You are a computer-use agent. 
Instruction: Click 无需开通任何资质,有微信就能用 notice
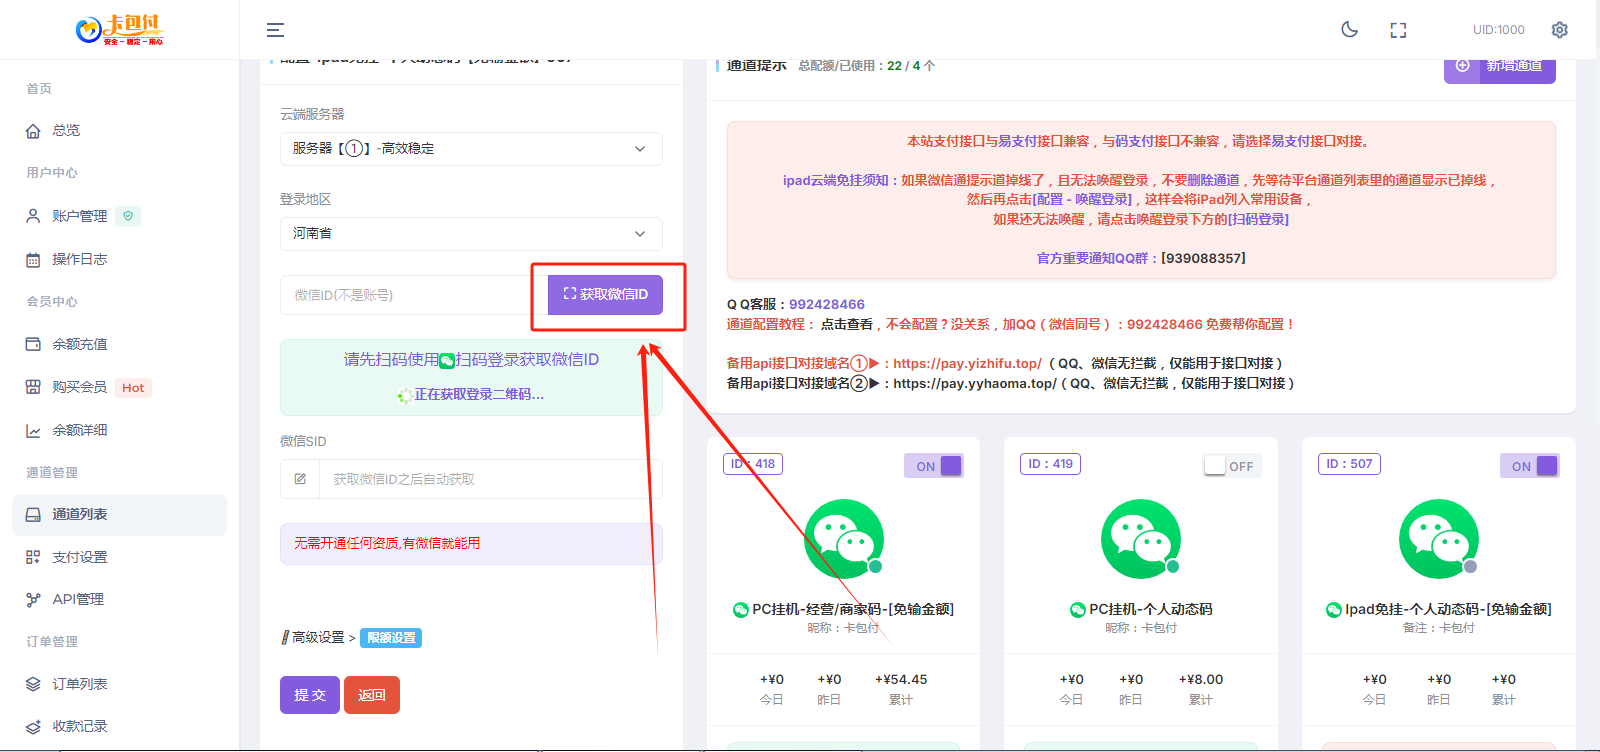tap(471, 544)
